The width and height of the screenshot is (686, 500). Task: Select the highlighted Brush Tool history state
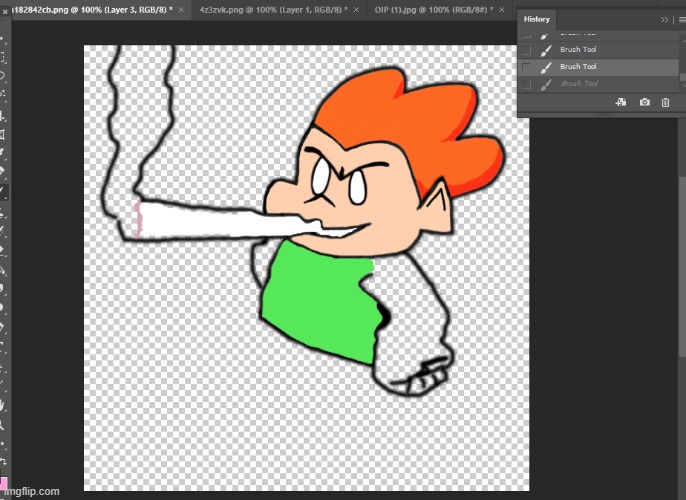598,67
